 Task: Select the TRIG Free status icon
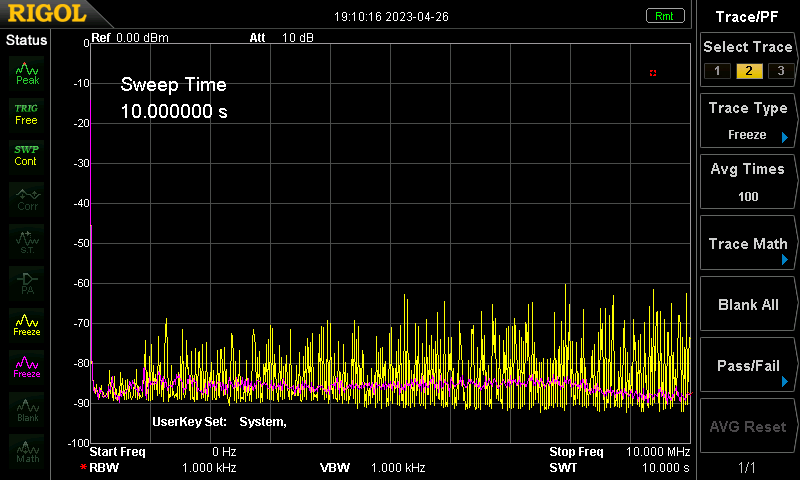(x=27, y=114)
